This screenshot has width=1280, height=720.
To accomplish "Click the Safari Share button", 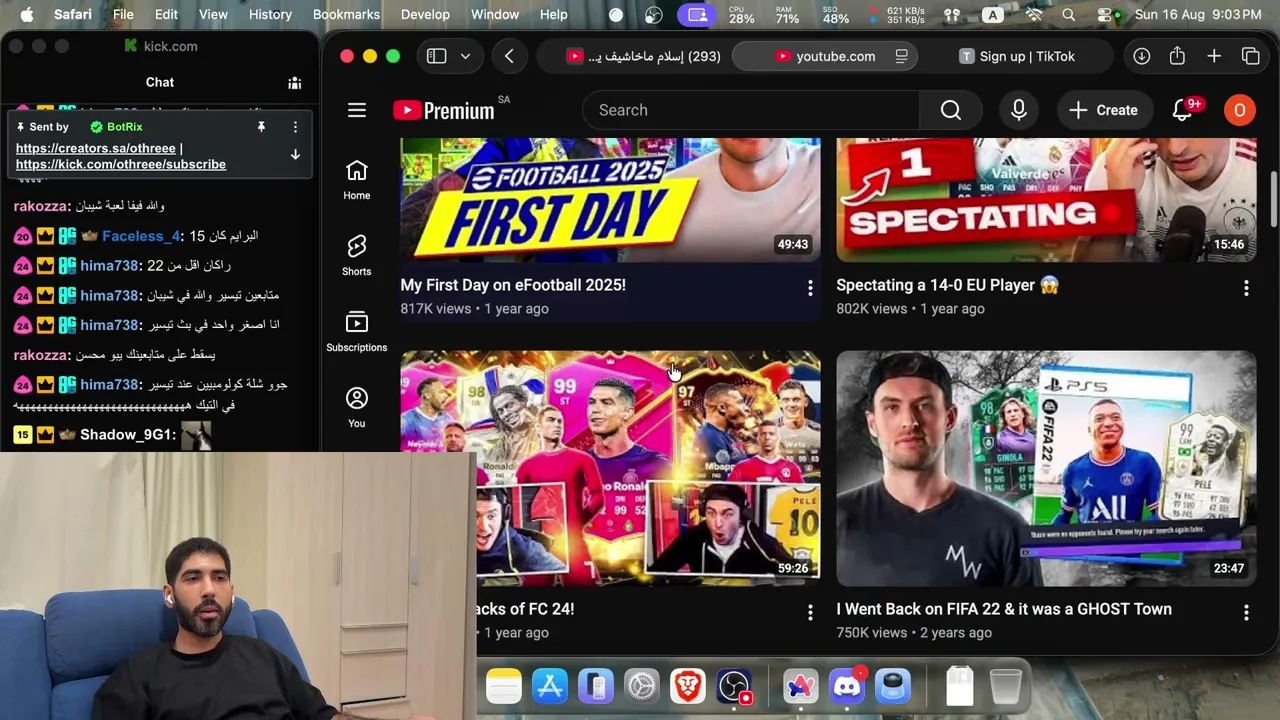I will [x=1177, y=56].
